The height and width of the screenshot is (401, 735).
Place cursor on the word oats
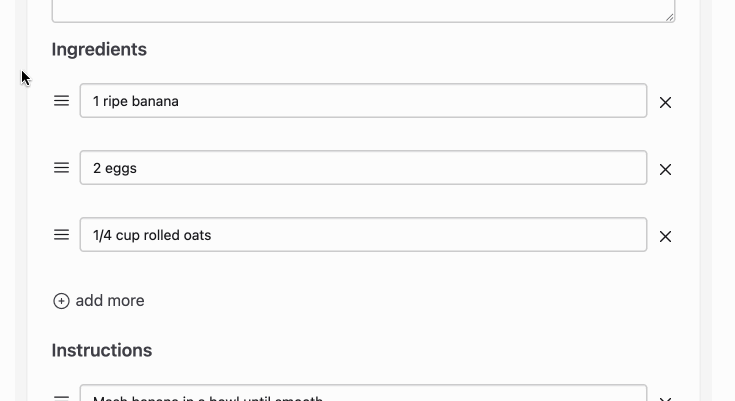click(x=197, y=235)
